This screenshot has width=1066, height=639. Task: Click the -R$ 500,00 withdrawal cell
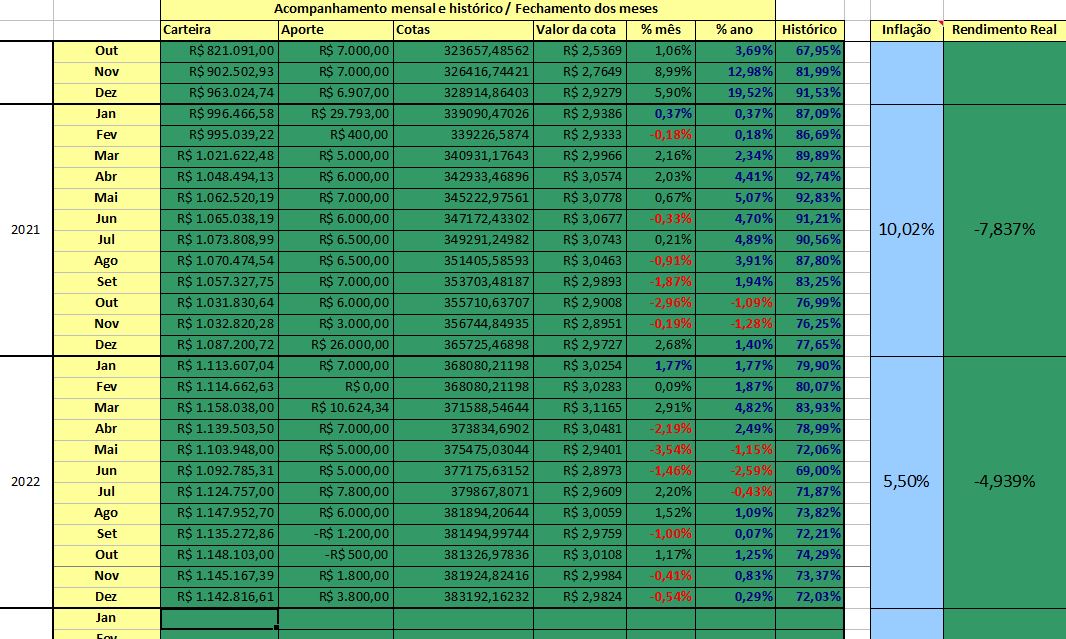point(336,555)
